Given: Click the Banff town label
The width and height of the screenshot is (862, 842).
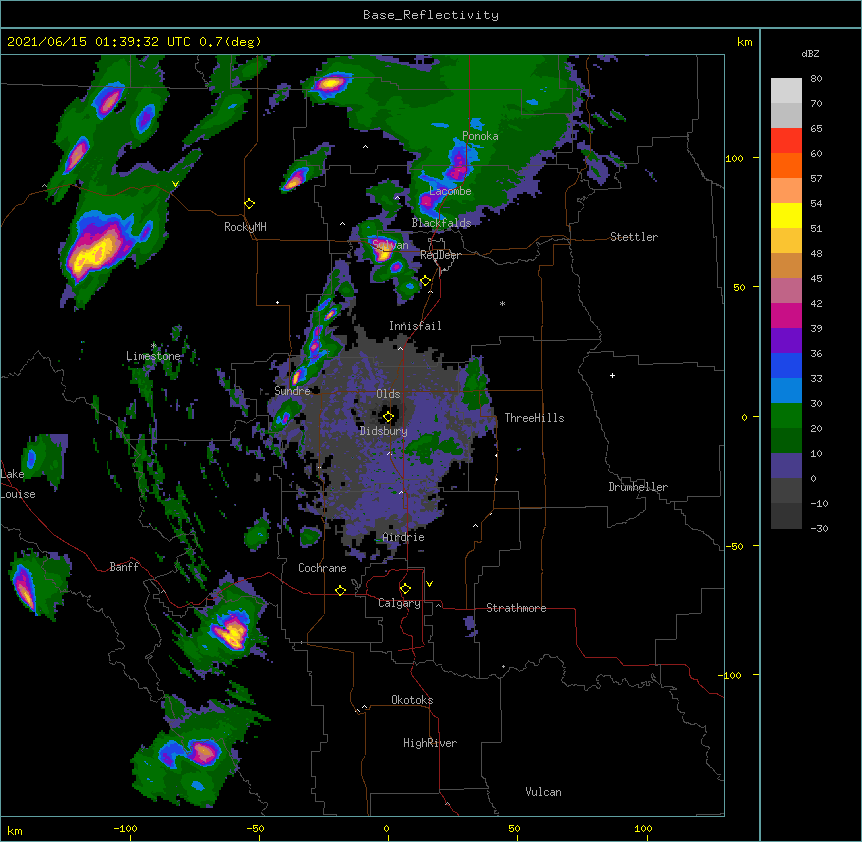Looking at the screenshot, I should (124, 567).
